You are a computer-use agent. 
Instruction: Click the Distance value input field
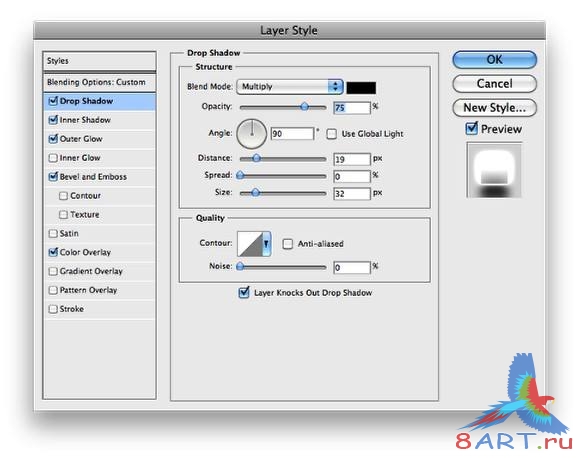pos(351,159)
